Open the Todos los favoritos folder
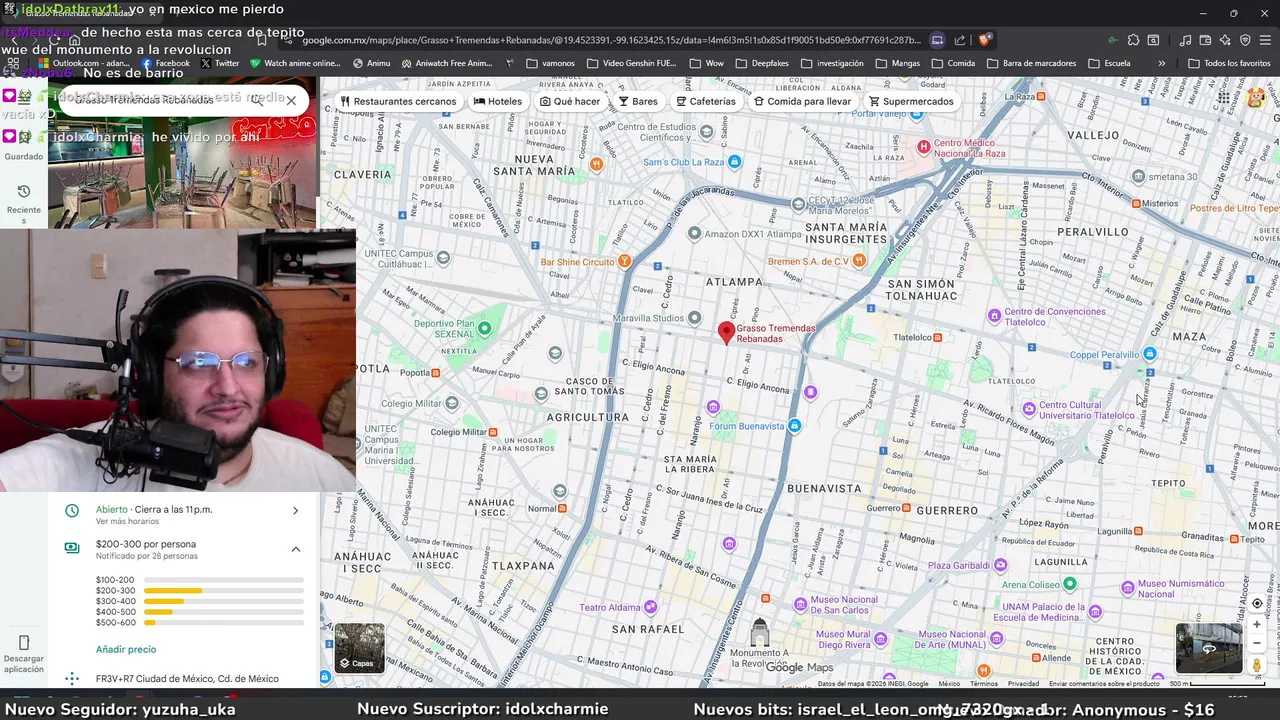The image size is (1280, 720). [1229, 63]
